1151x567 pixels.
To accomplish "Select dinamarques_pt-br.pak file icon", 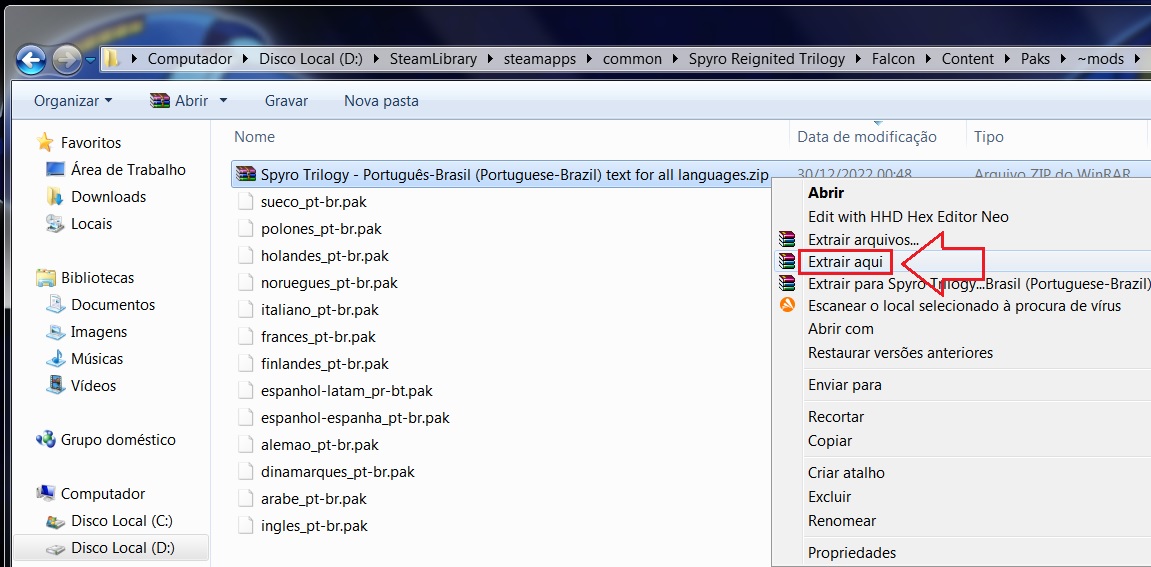I will [245, 472].
